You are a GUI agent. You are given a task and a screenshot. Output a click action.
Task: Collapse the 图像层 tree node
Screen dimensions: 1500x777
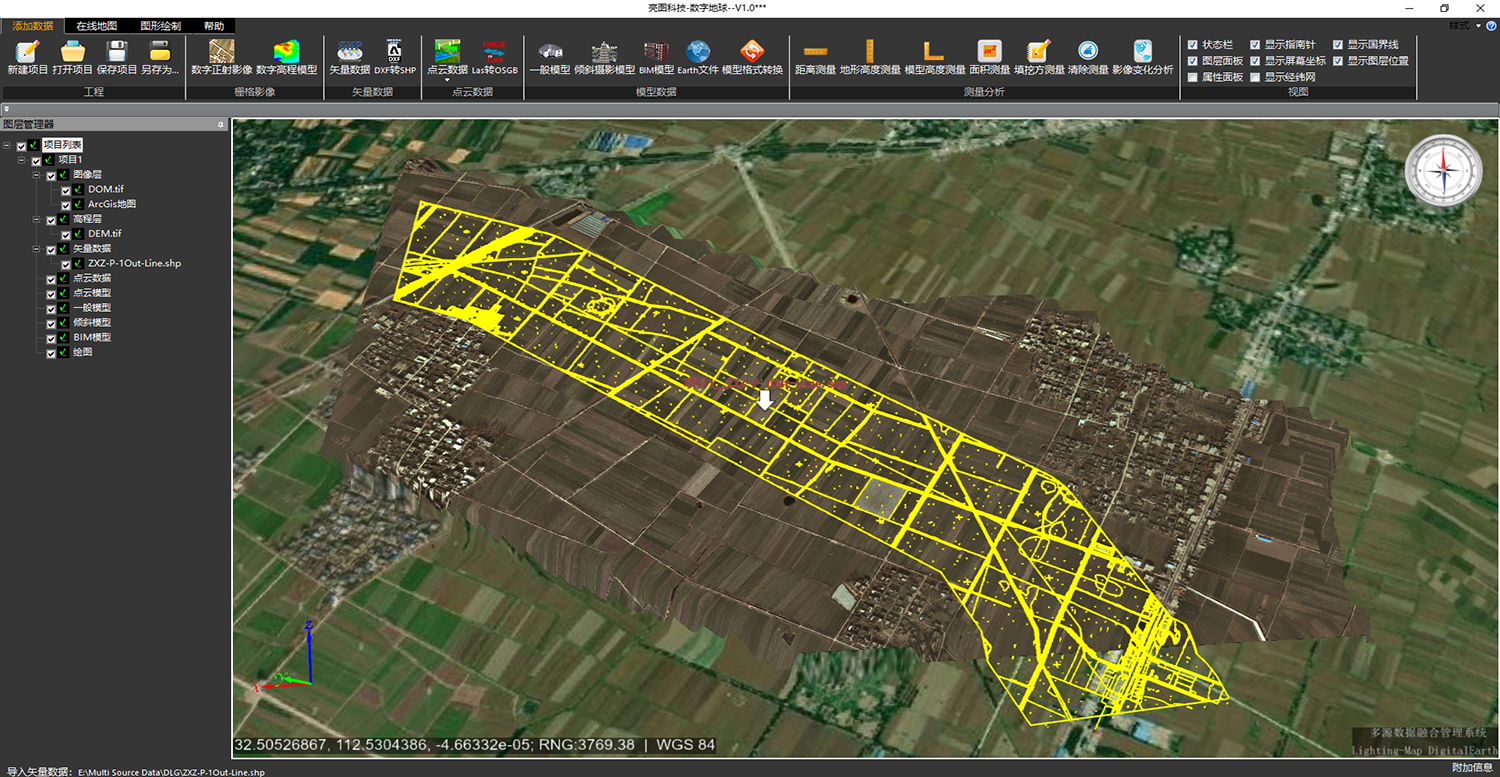pyautogui.click(x=37, y=175)
